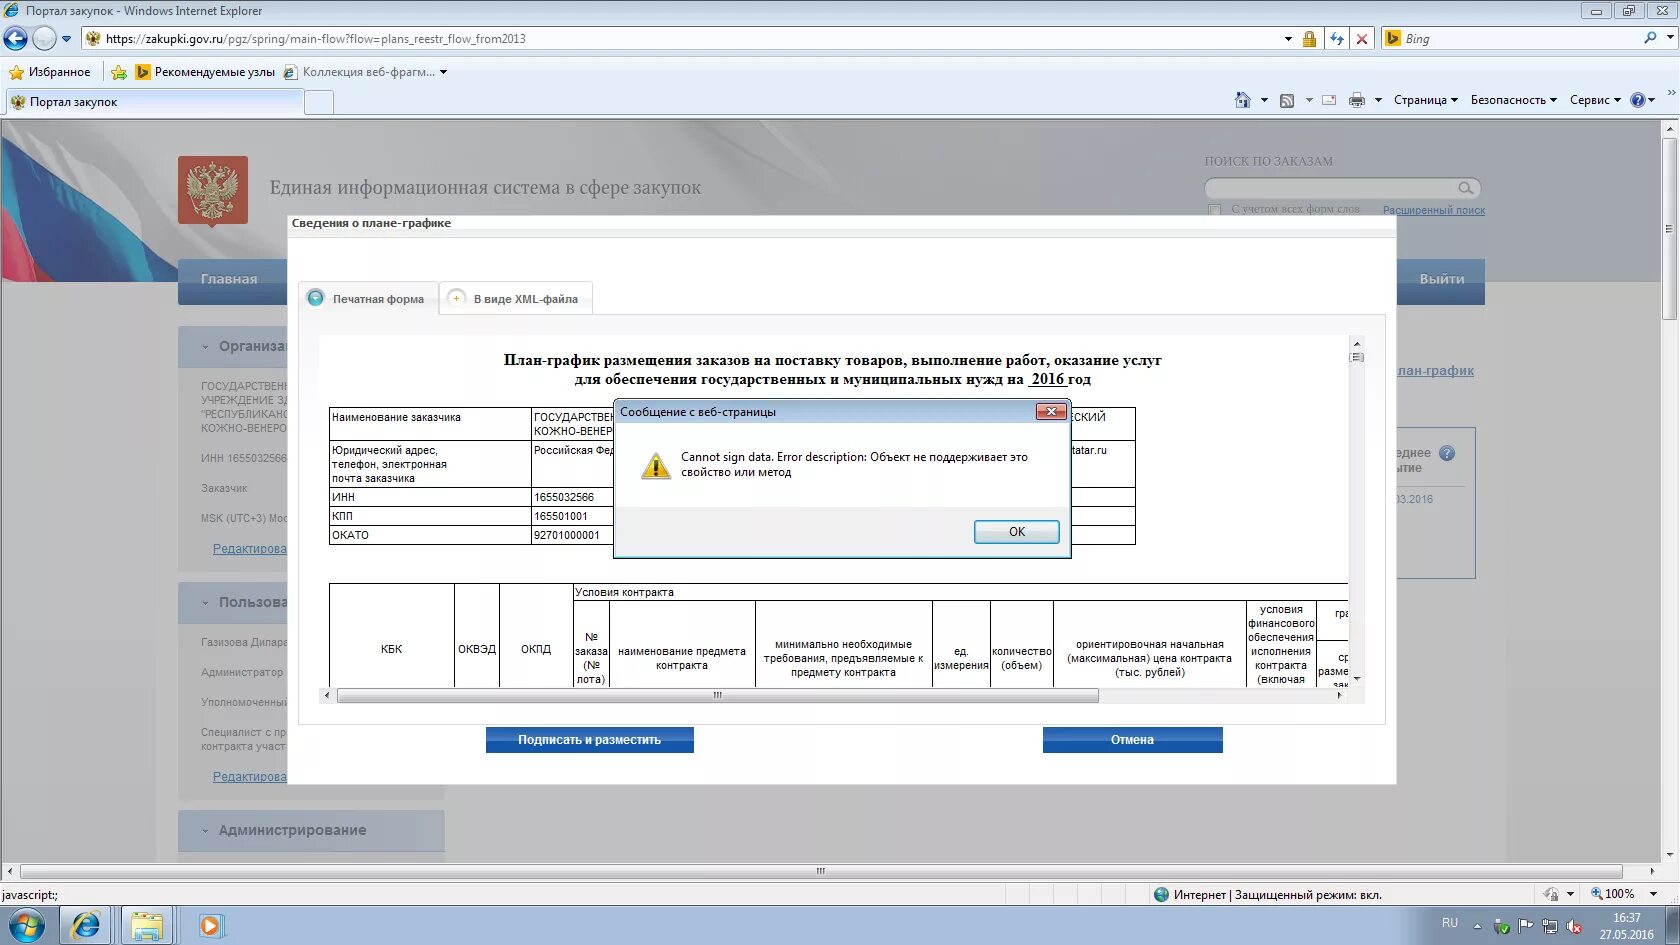Screen dimensions: 1680x945
Task: Click the Forward arrow in Internet Explorer
Action: tap(44, 39)
